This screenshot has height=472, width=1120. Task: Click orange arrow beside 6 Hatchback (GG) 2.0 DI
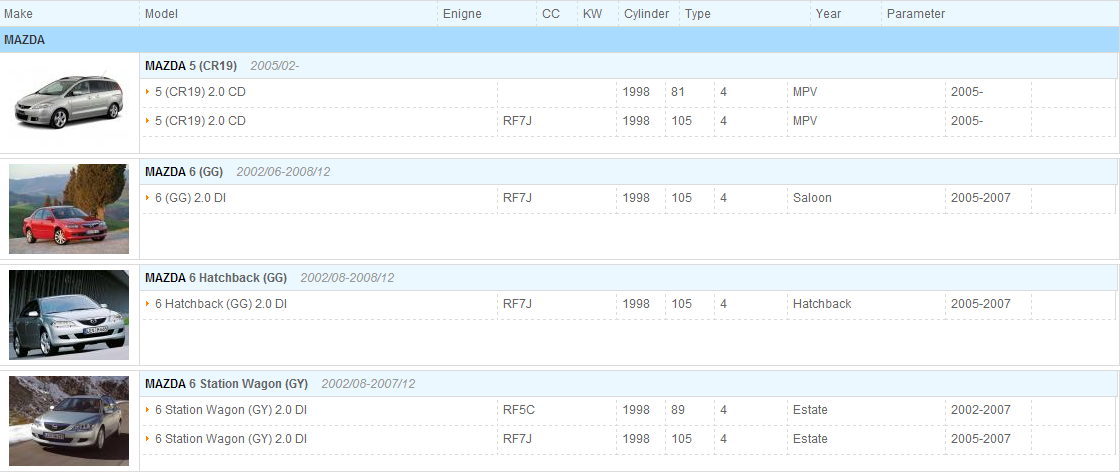148,303
